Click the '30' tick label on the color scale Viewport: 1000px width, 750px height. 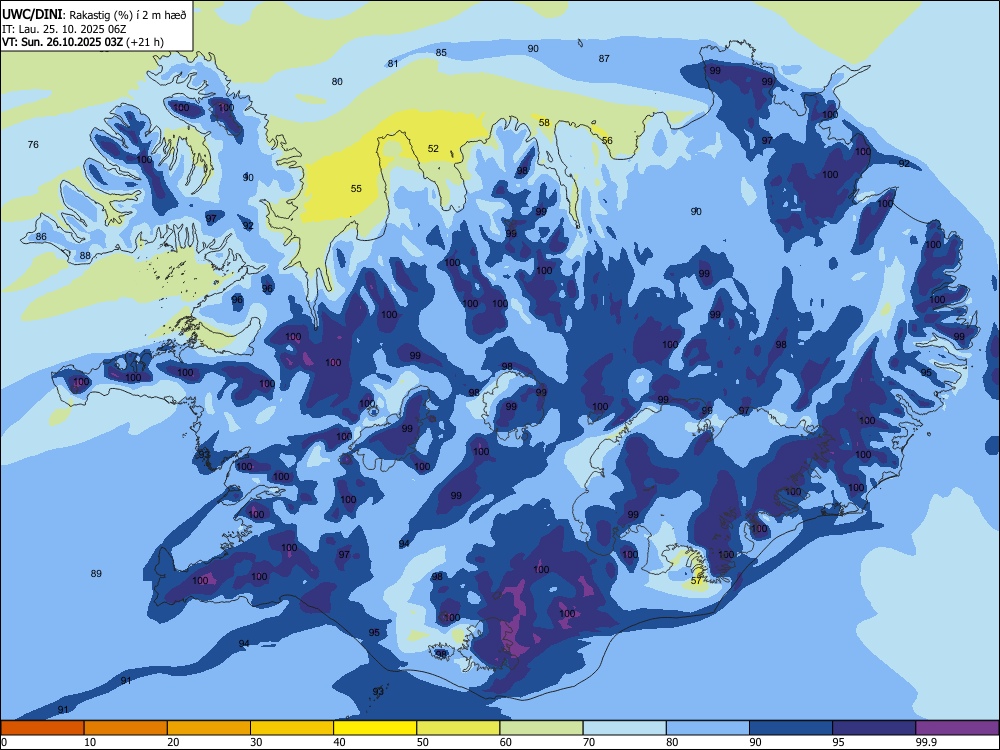(256, 742)
